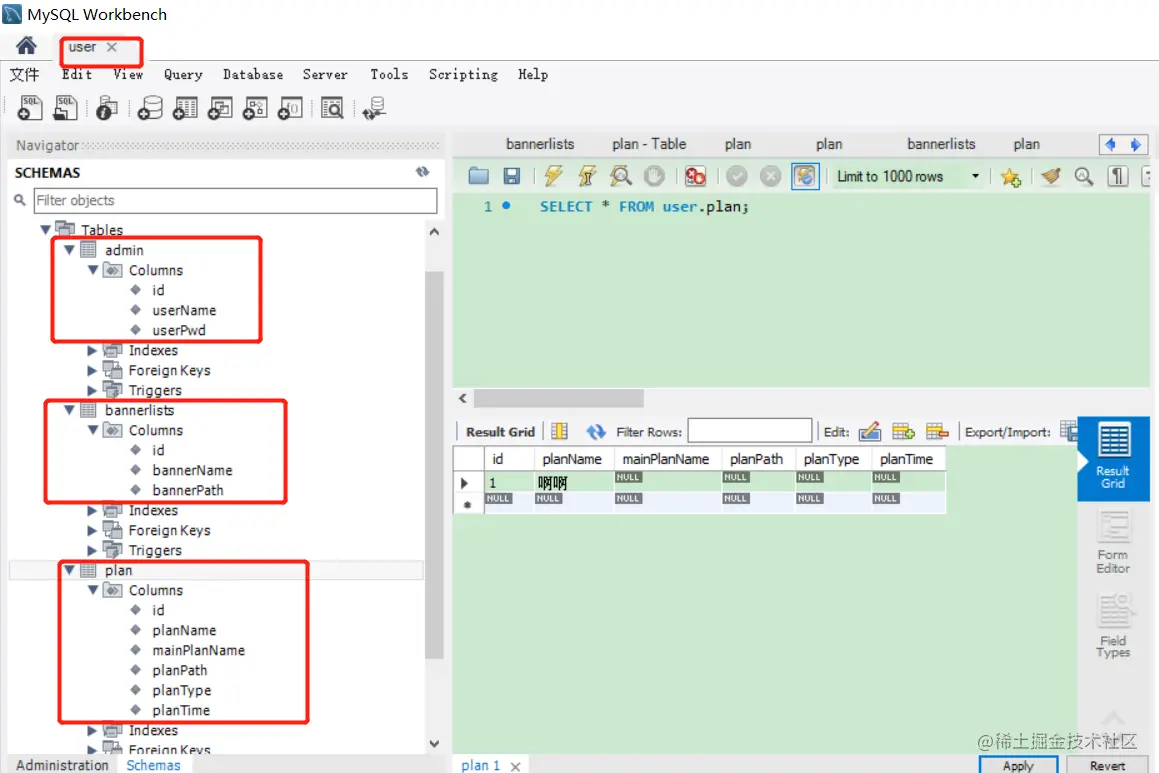This screenshot has height=773, width=1159.
Task: Switch to the Administration tab
Action: click(62, 765)
